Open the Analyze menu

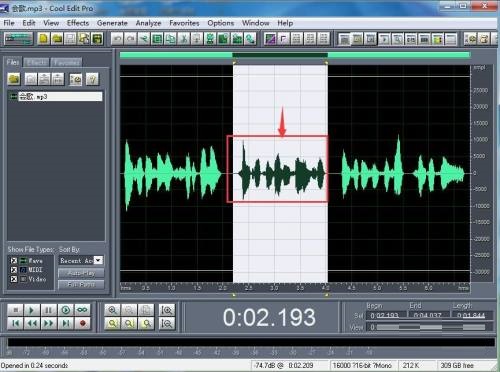point(148,23)
